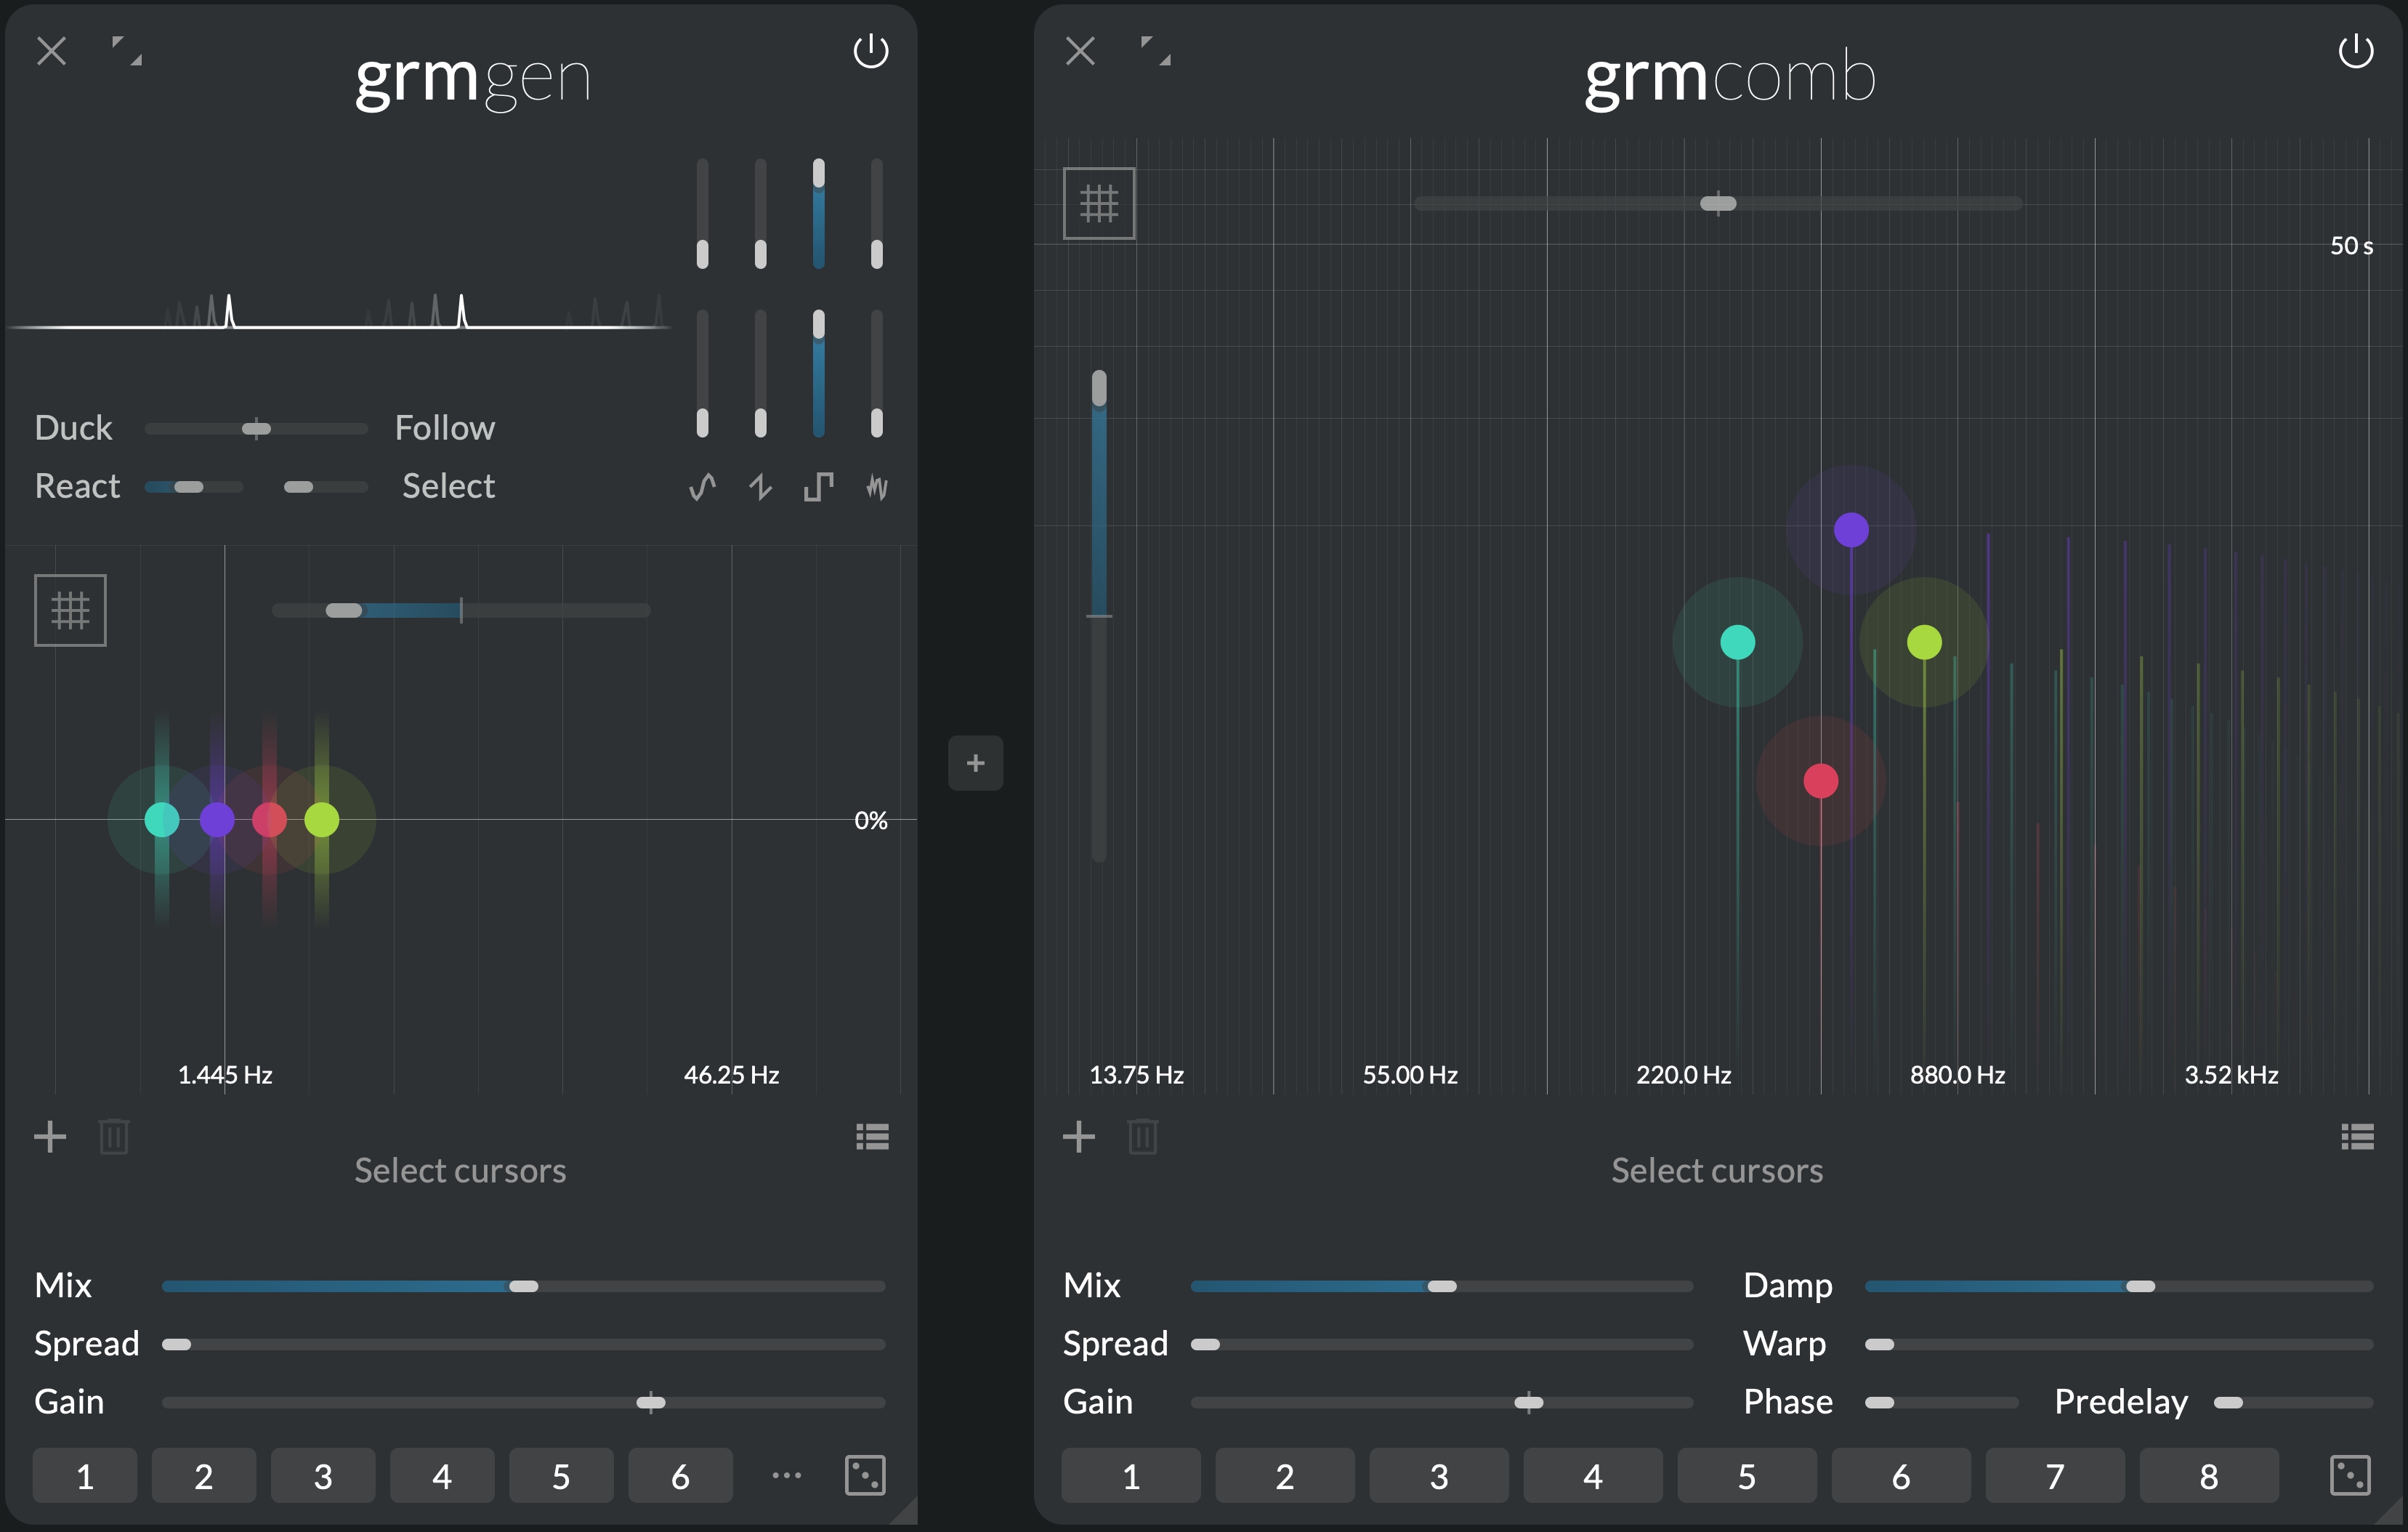
Task: Open the grmcomb cursor list menu
Action: 2357,1136
